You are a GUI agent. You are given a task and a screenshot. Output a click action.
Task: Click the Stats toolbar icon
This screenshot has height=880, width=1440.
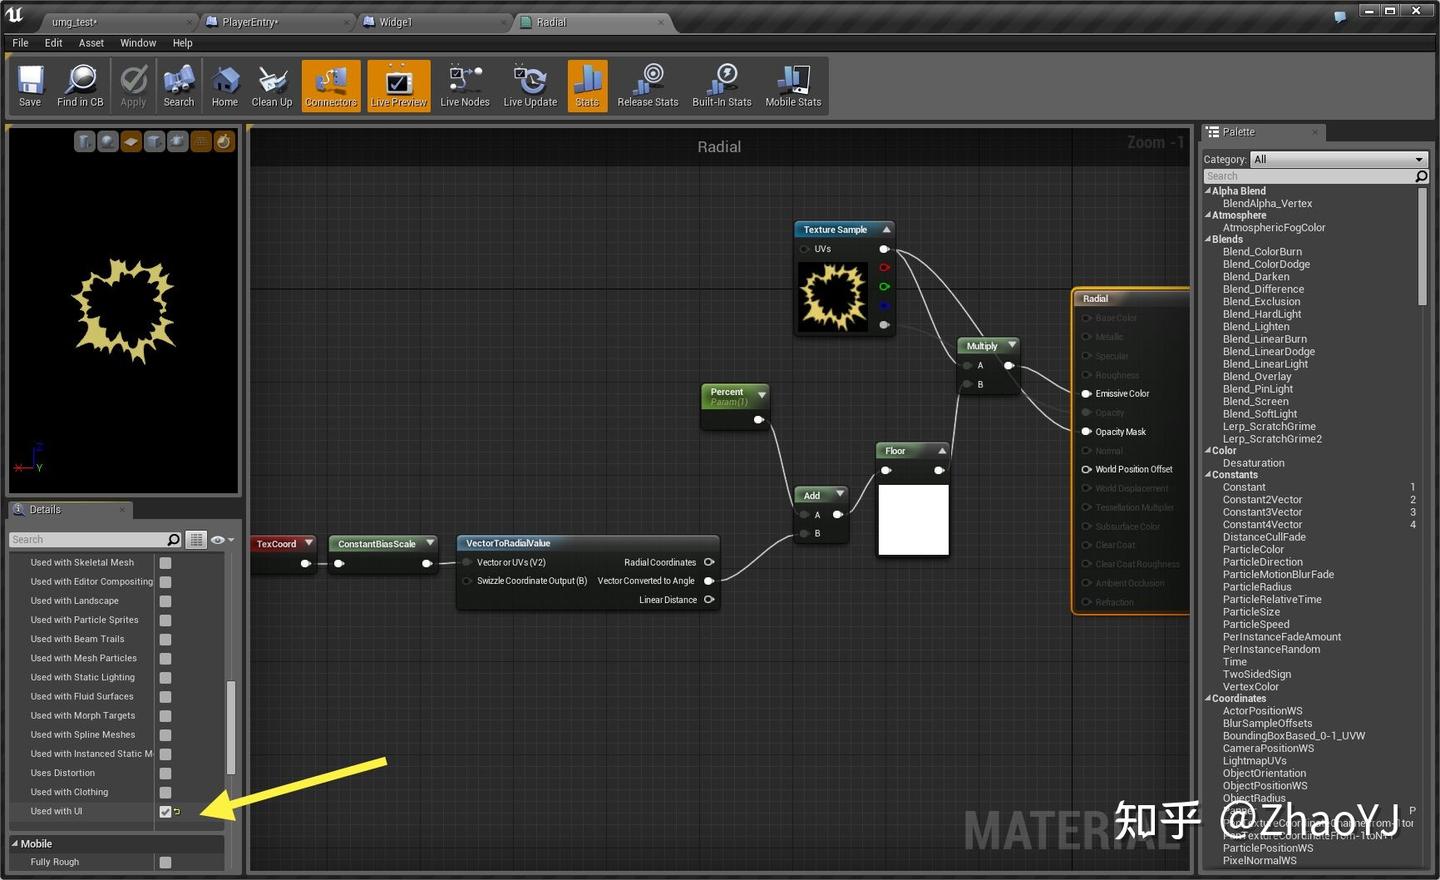(587, 86)
